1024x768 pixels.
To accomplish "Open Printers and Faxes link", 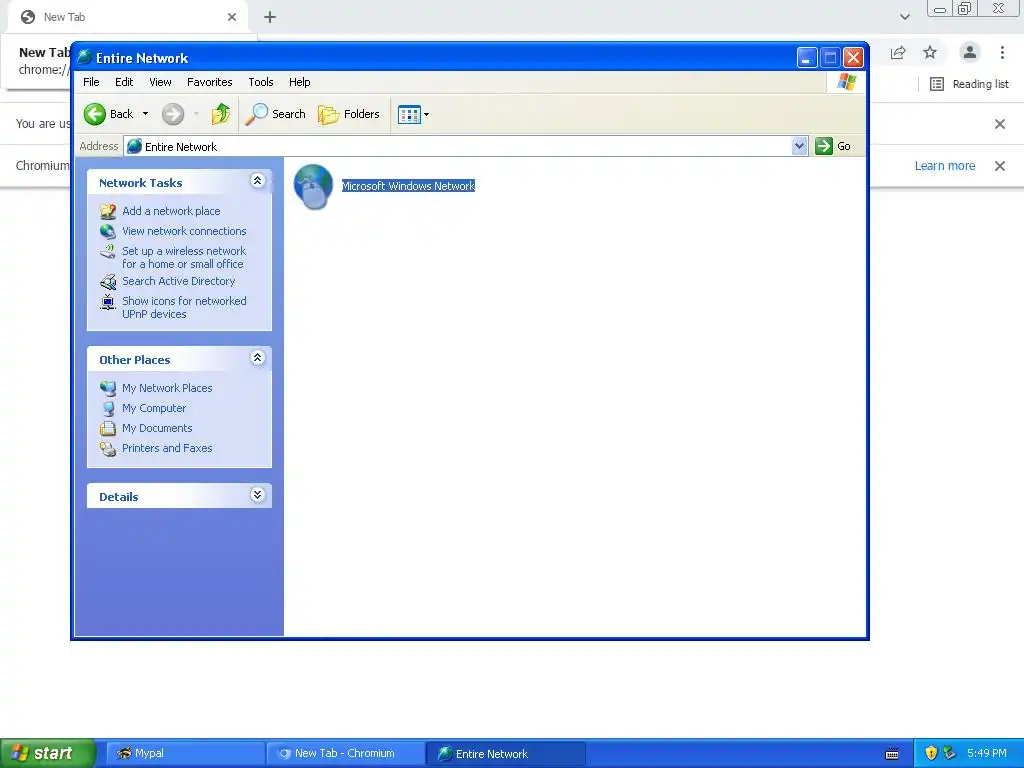I will click(167, 448).
